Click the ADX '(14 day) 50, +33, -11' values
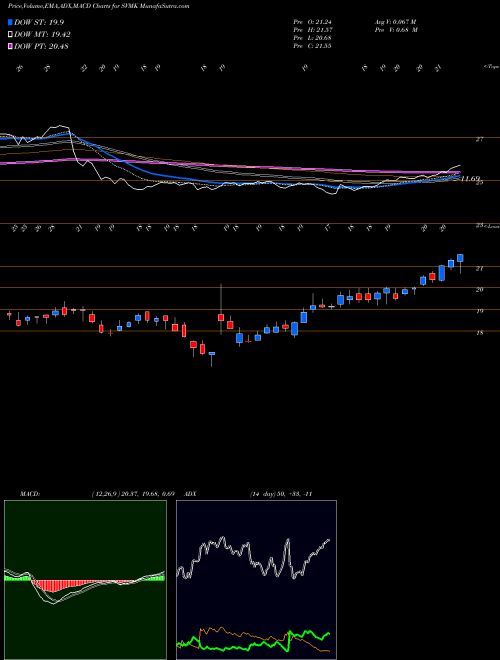This screenshot has height=660, width=500. (281, 494)
